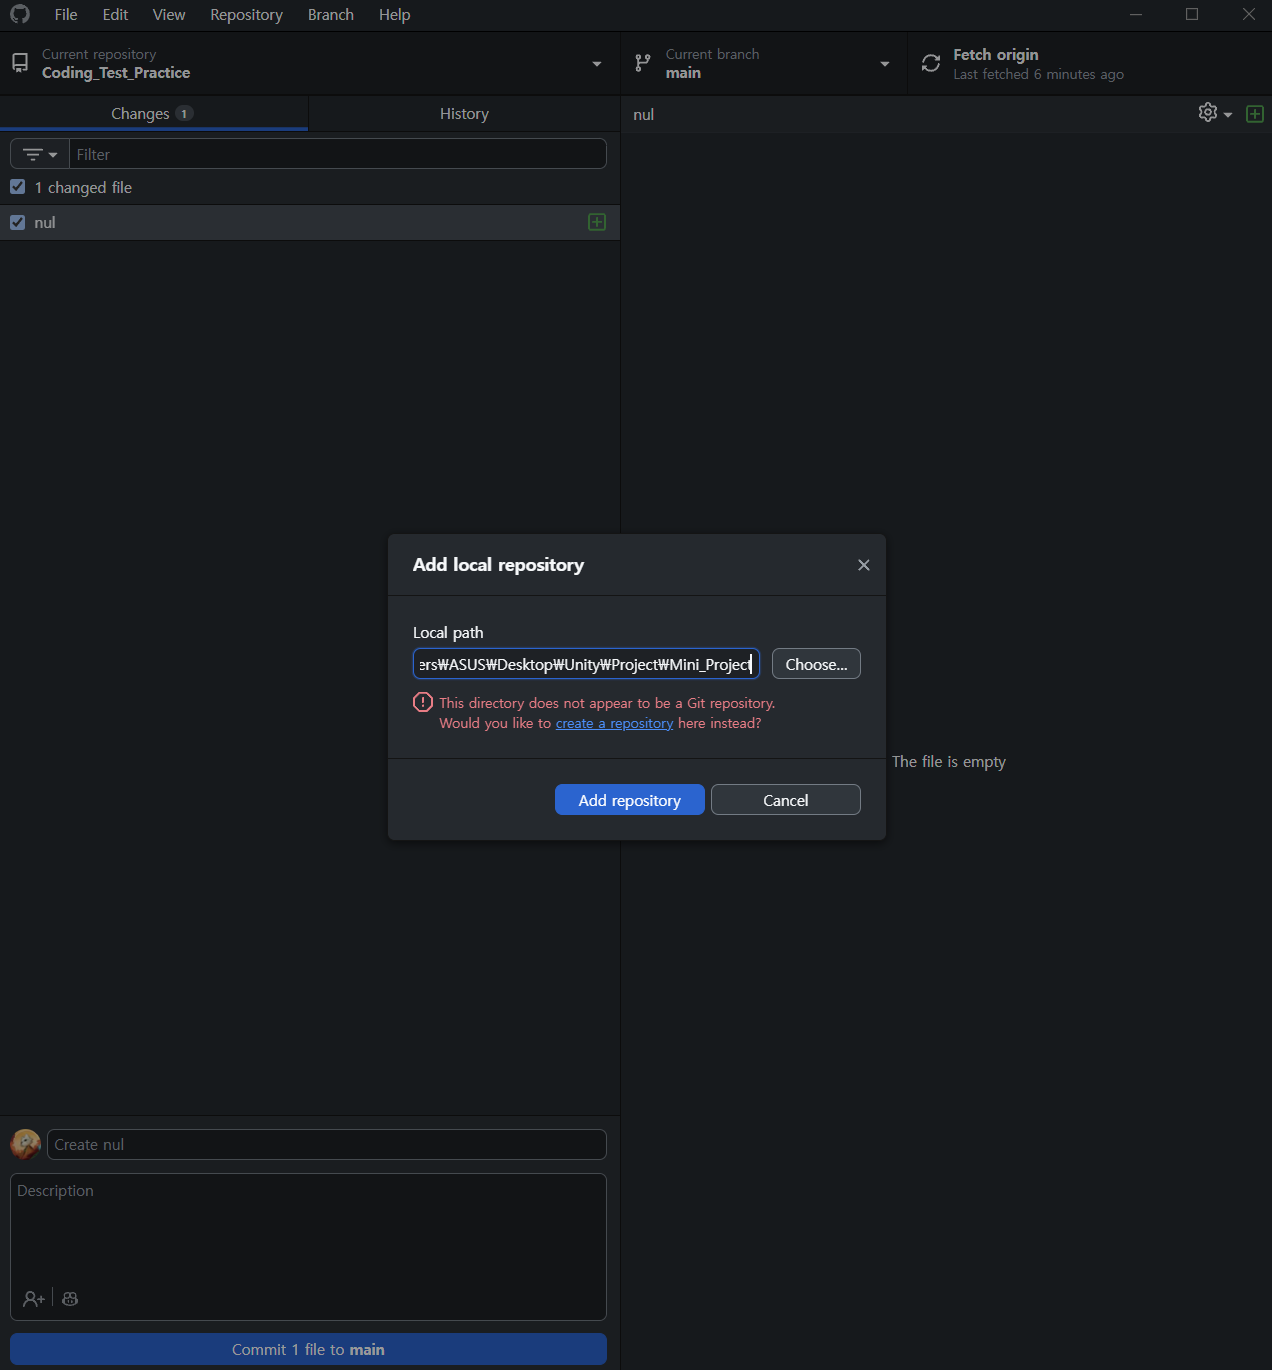
Task: Open the View menu
Action: pyautogui.click(x=169, y=14)
